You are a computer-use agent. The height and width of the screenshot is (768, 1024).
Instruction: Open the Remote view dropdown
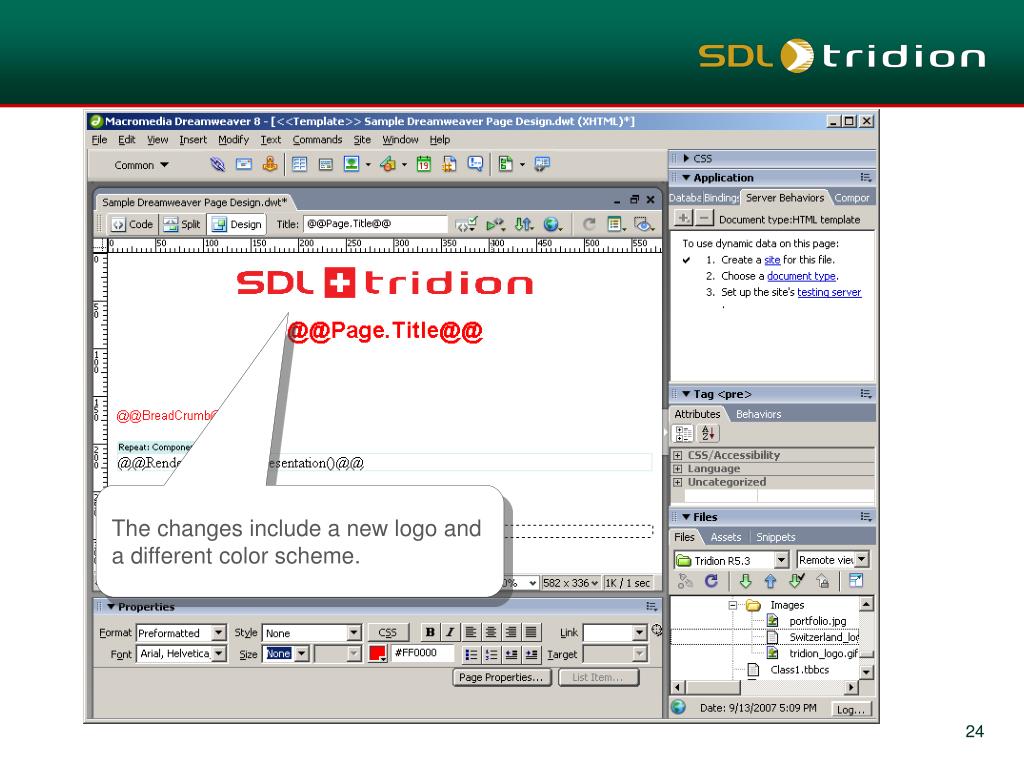click(862, 560)
